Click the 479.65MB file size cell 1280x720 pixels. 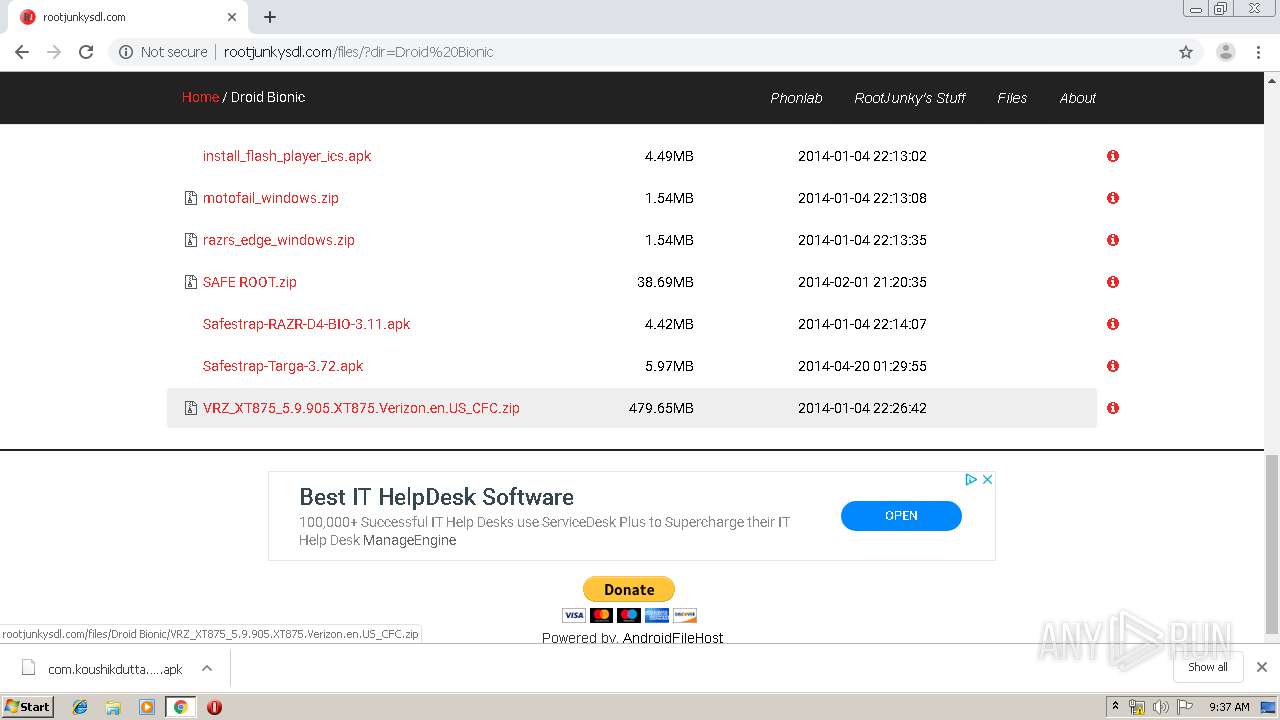click(x=661, y=408)
